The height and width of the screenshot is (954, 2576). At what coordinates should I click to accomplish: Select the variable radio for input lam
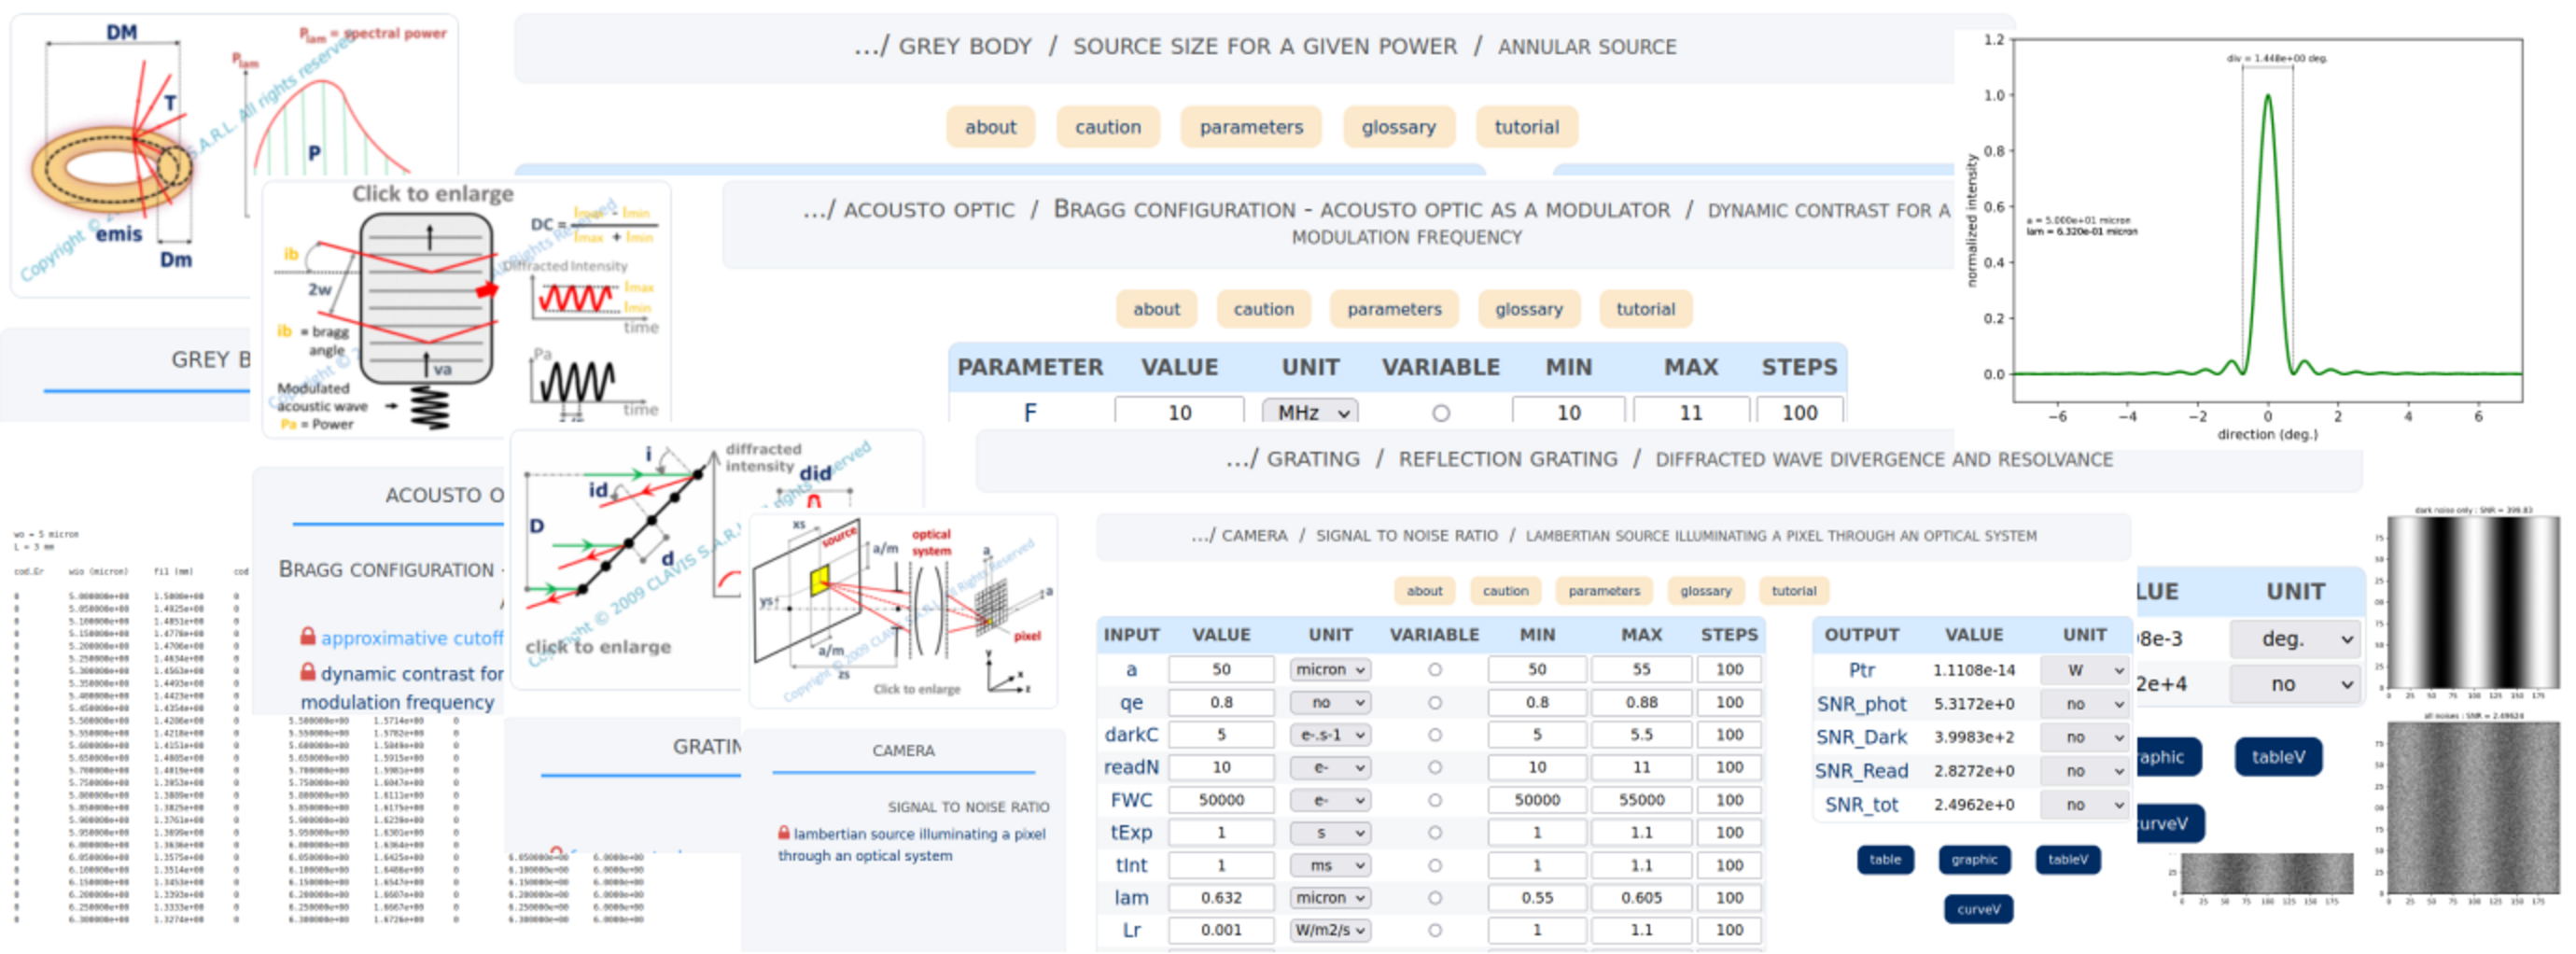click(x=1435, y=898)
